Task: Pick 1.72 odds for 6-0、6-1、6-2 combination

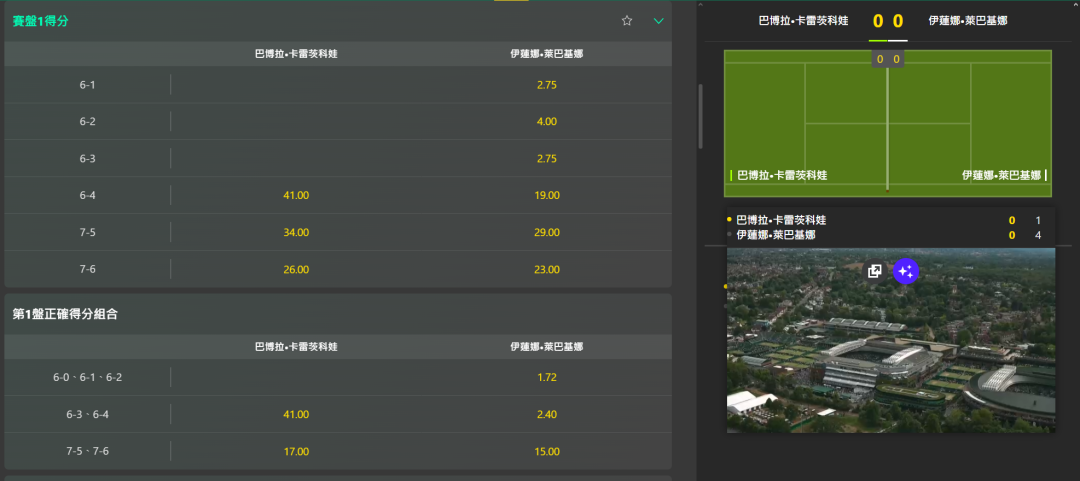Action: [546, 377]
